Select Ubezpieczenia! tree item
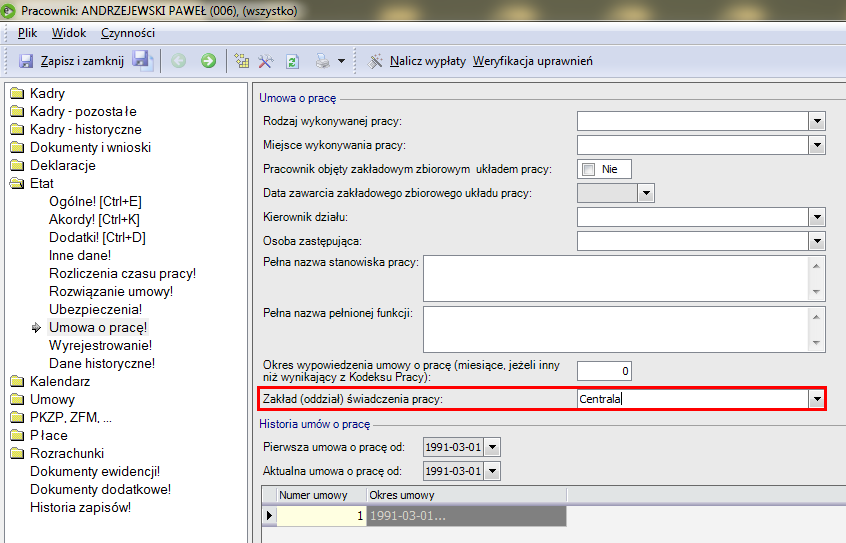 [95, 309]
